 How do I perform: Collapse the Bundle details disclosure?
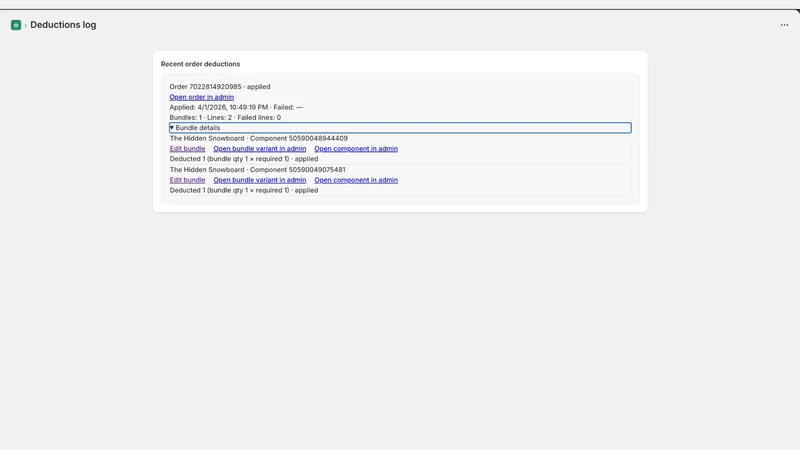[400, 128]
